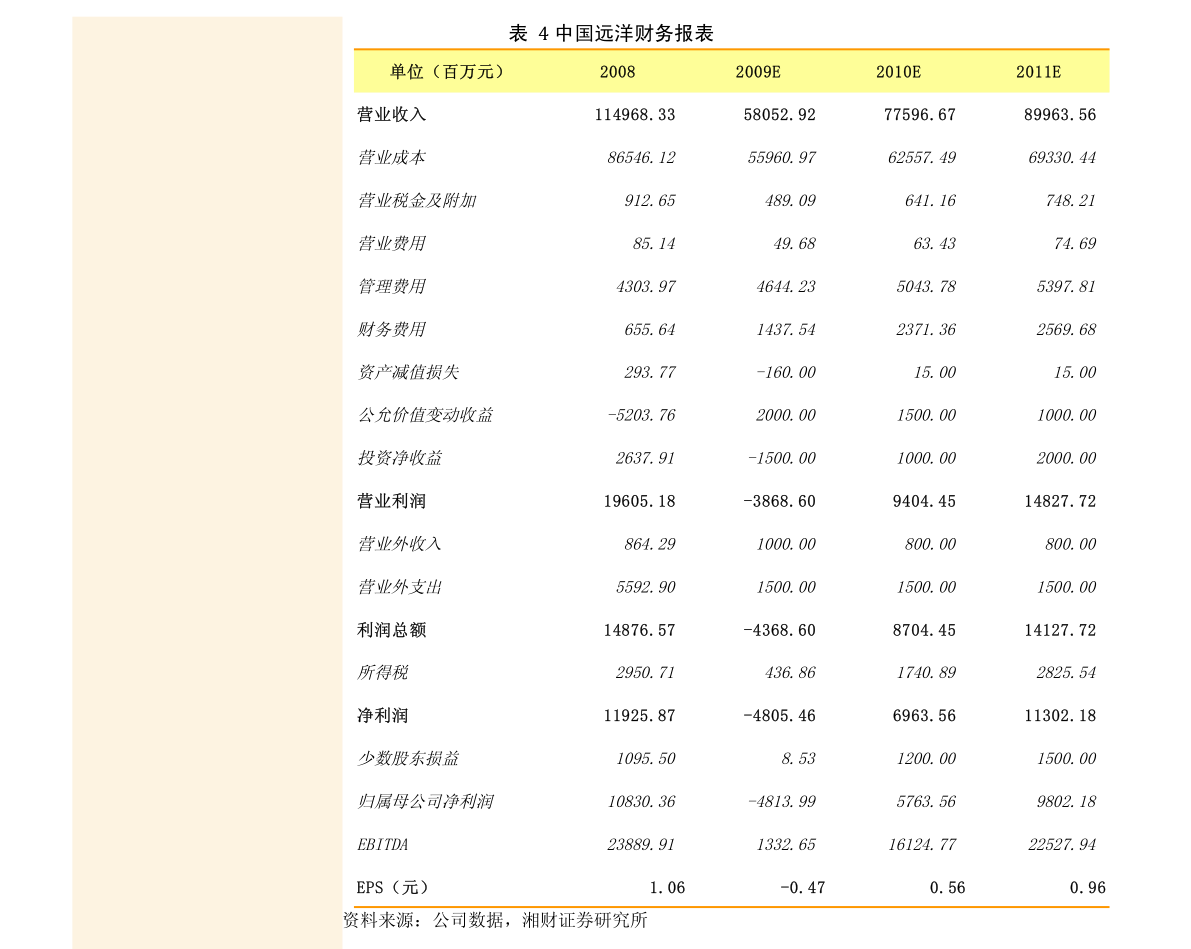This screenshot has width=1191, height=949.
Task: Click the value -5203.76
Action: point(641,416)
